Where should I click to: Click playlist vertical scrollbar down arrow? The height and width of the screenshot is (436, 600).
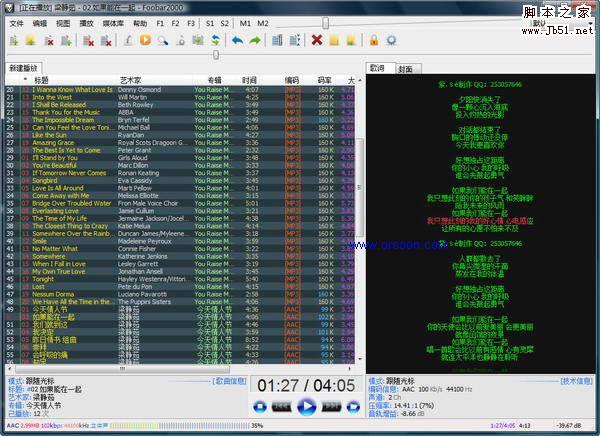360,359
